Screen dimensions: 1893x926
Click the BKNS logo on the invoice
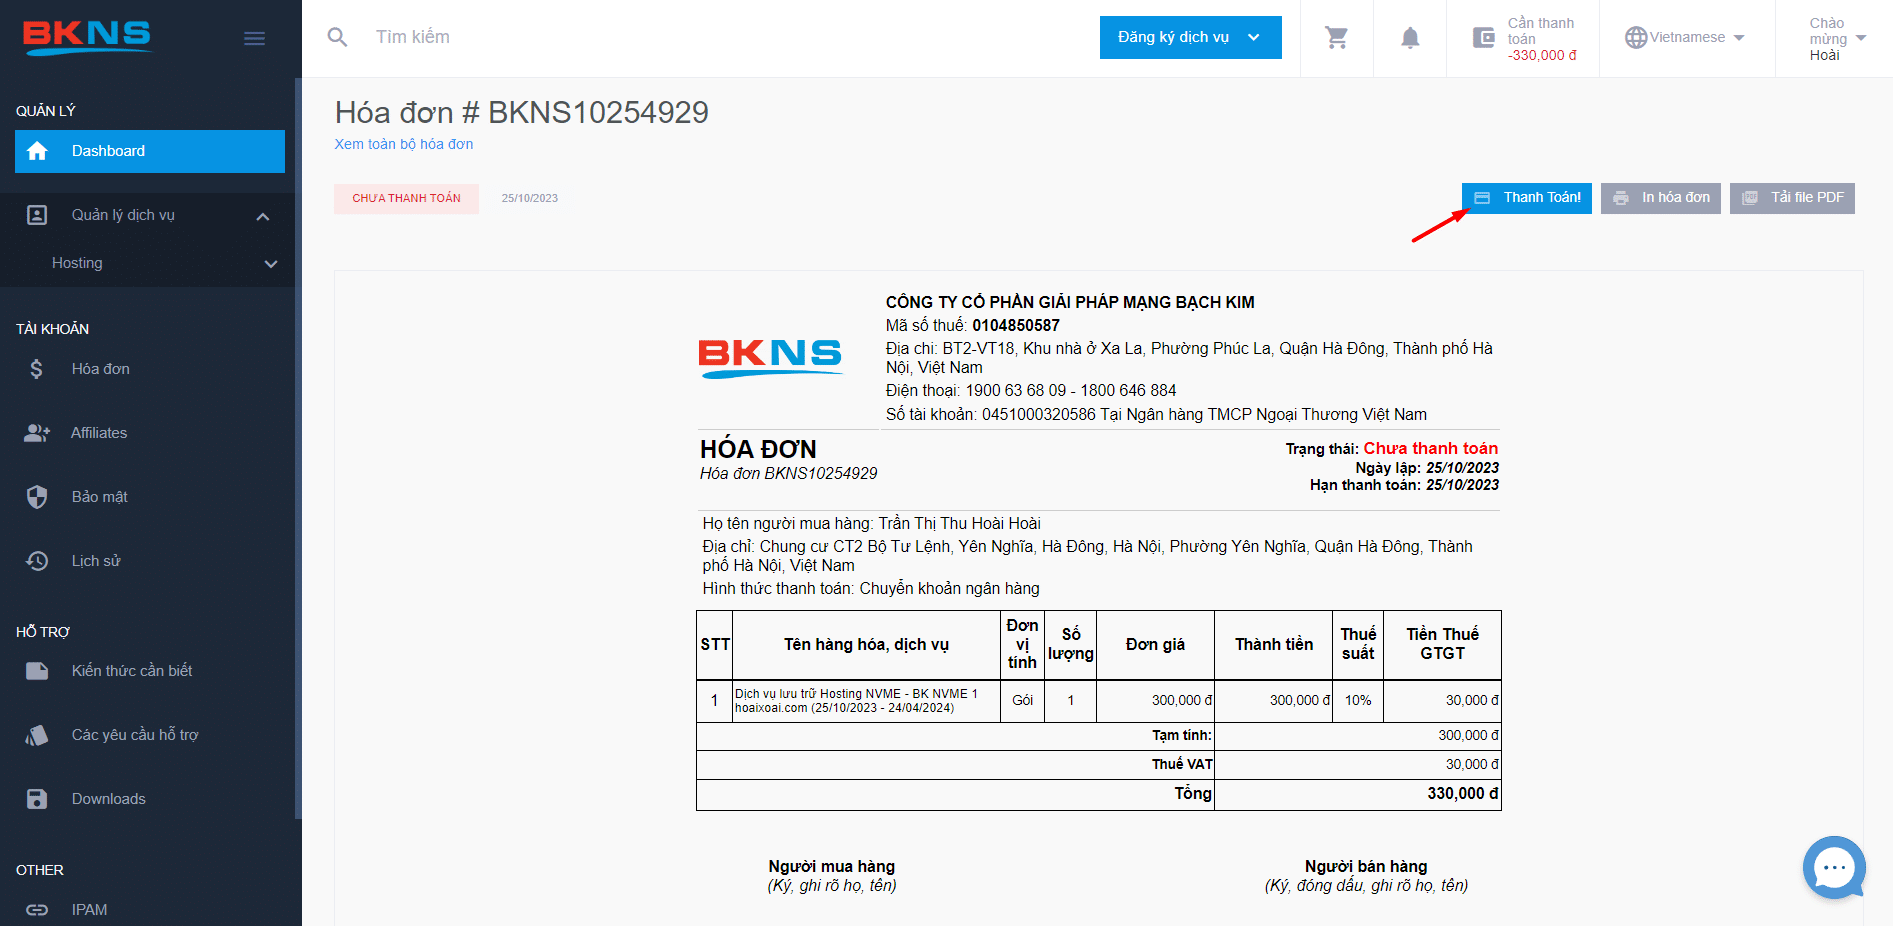point(770,359)
